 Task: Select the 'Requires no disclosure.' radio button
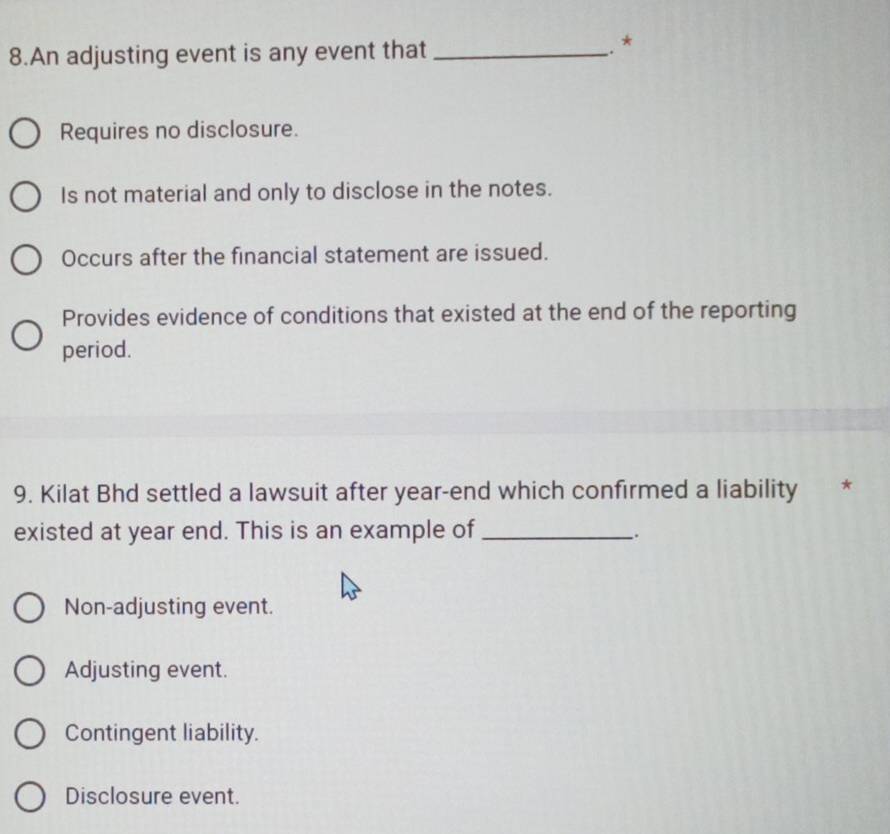[x=24, y=134]
